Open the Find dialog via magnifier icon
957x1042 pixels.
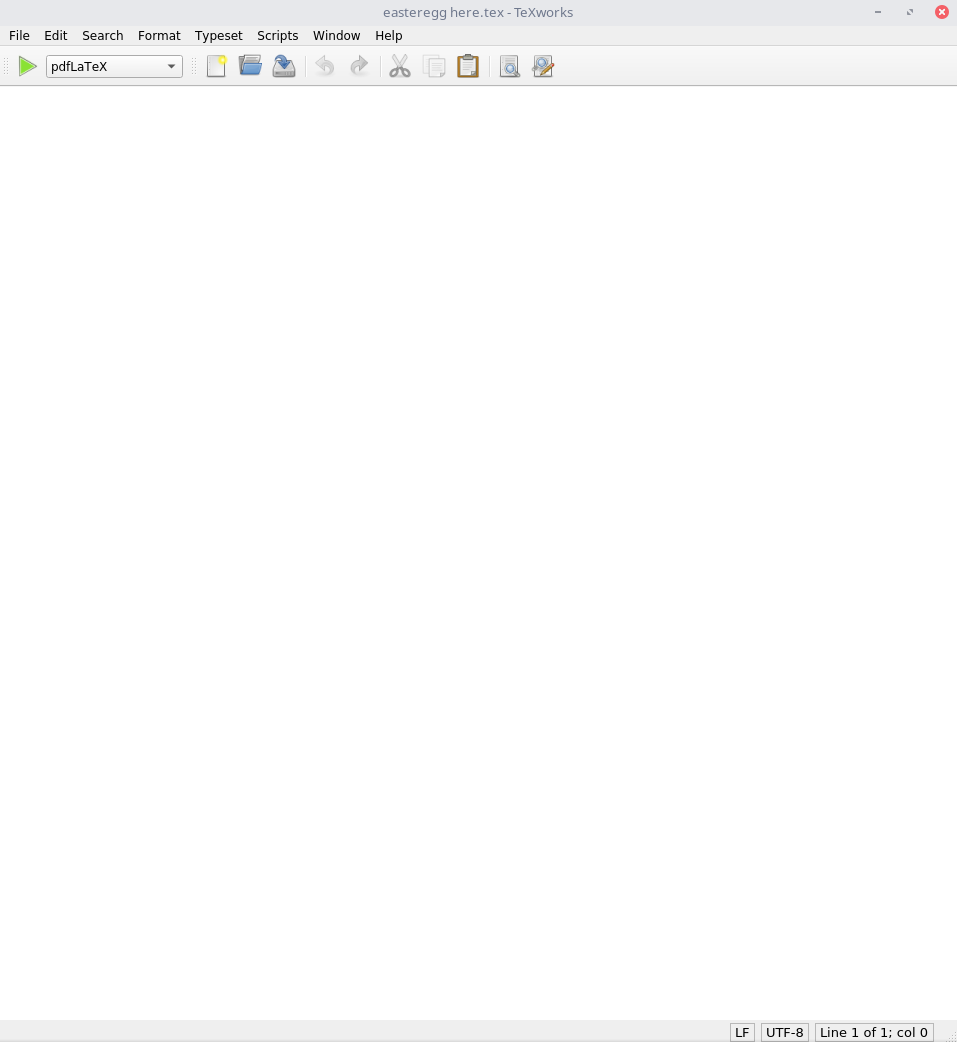pos(509,67)
